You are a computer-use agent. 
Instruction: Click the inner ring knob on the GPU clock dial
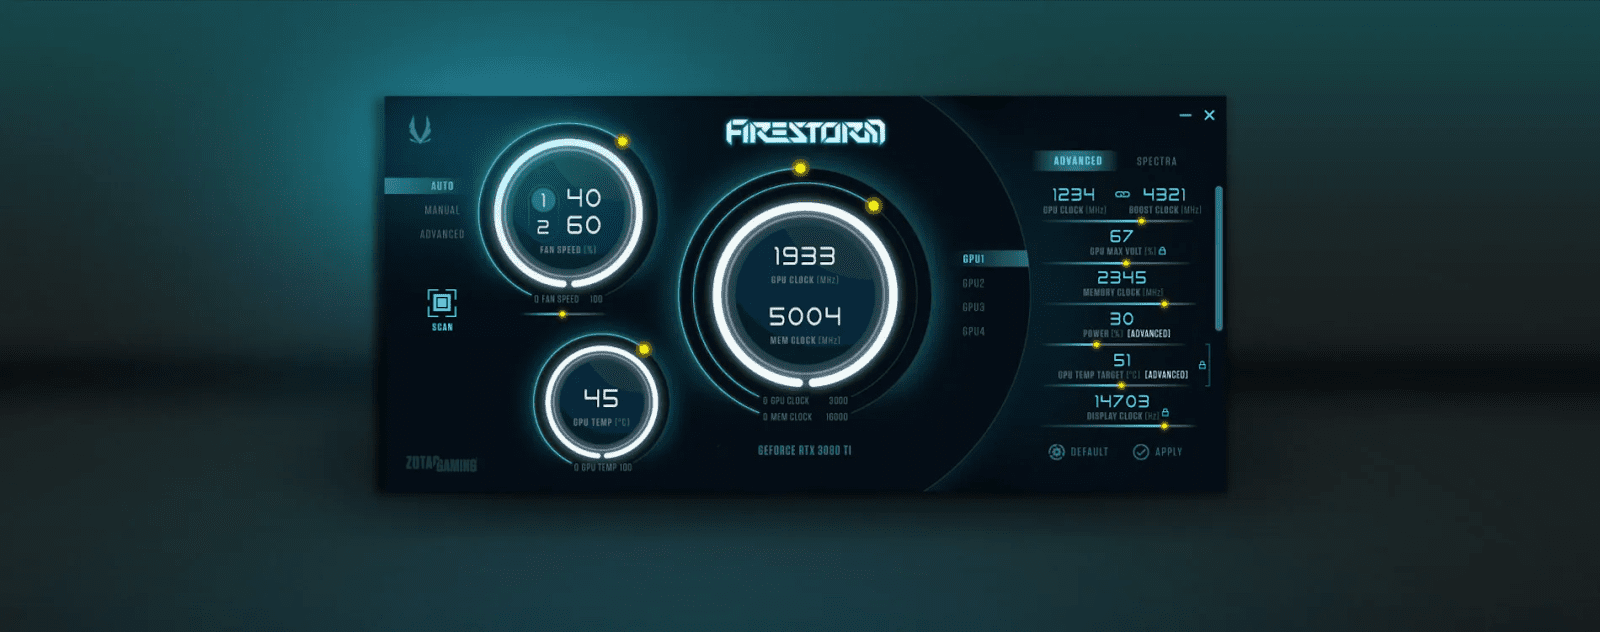coord(873,205)
